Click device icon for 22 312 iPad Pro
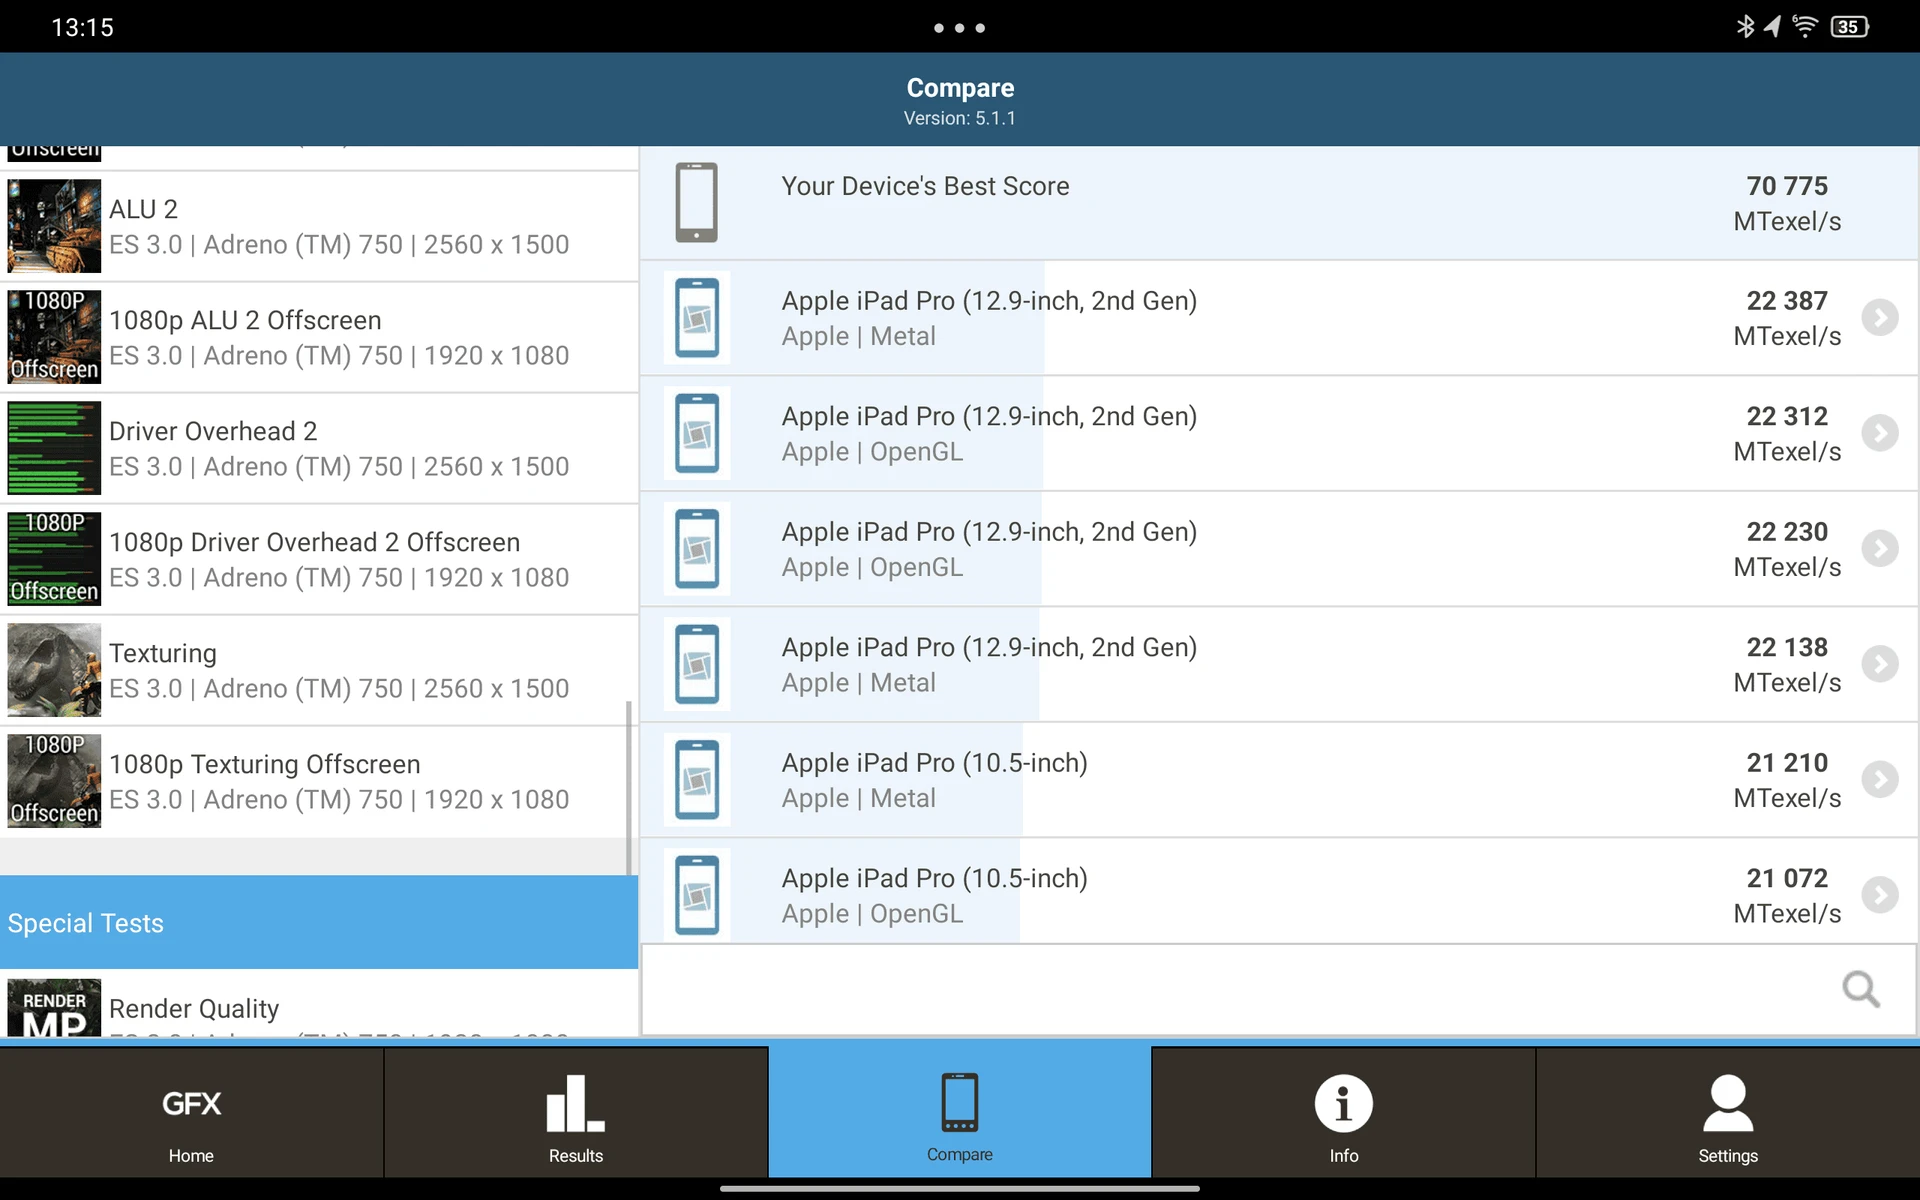Screen dimensions: 1920x1200 (697, 433)
